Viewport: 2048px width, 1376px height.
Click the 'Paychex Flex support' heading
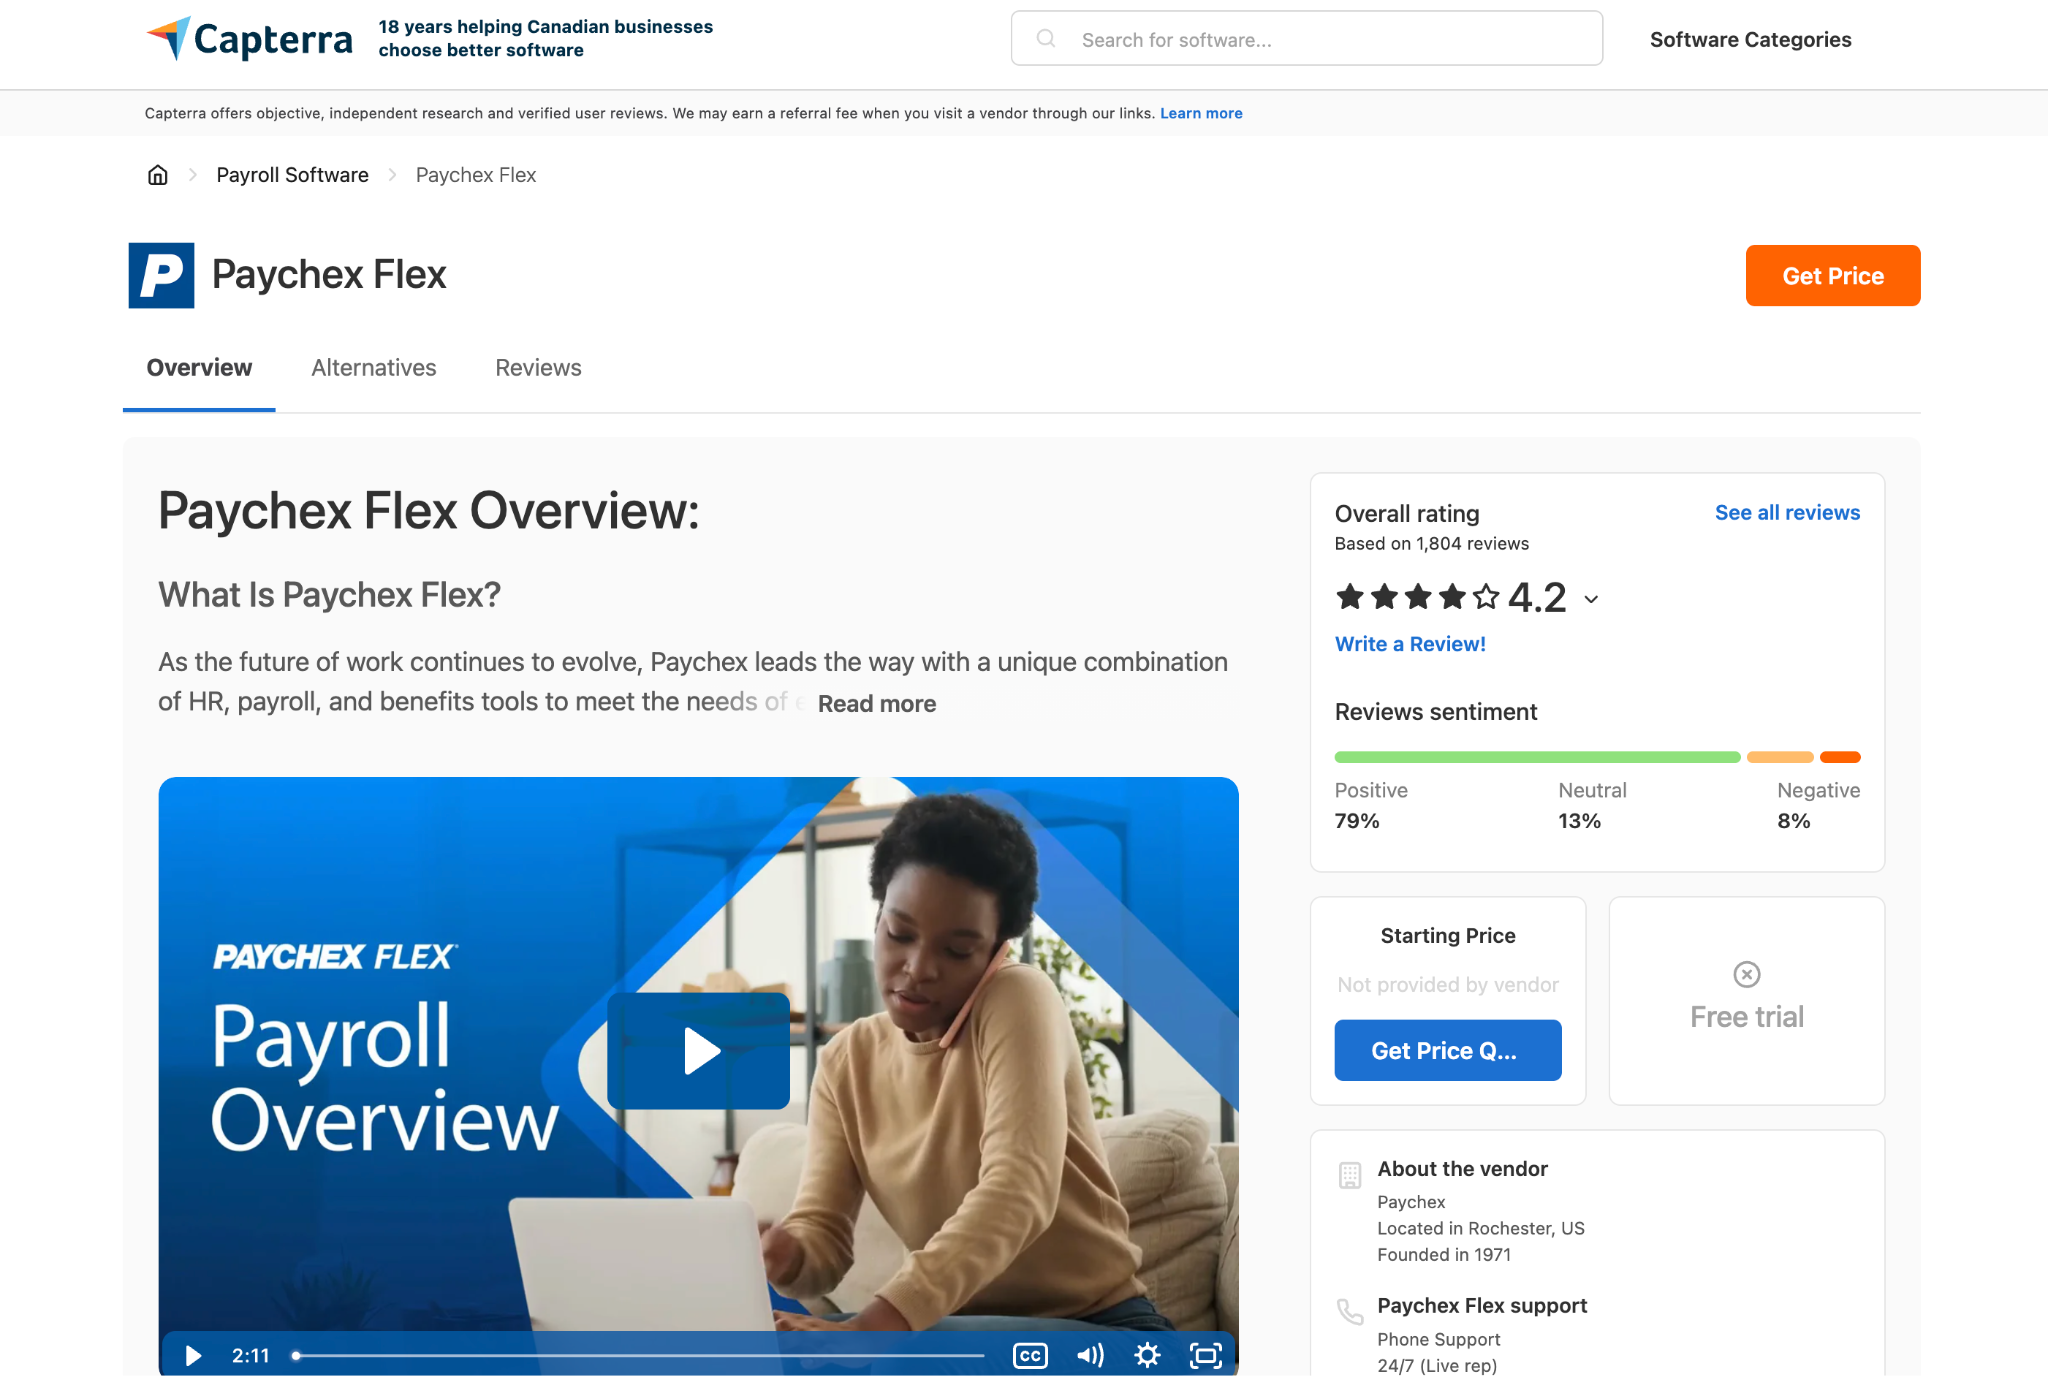pos(1482,1306)
